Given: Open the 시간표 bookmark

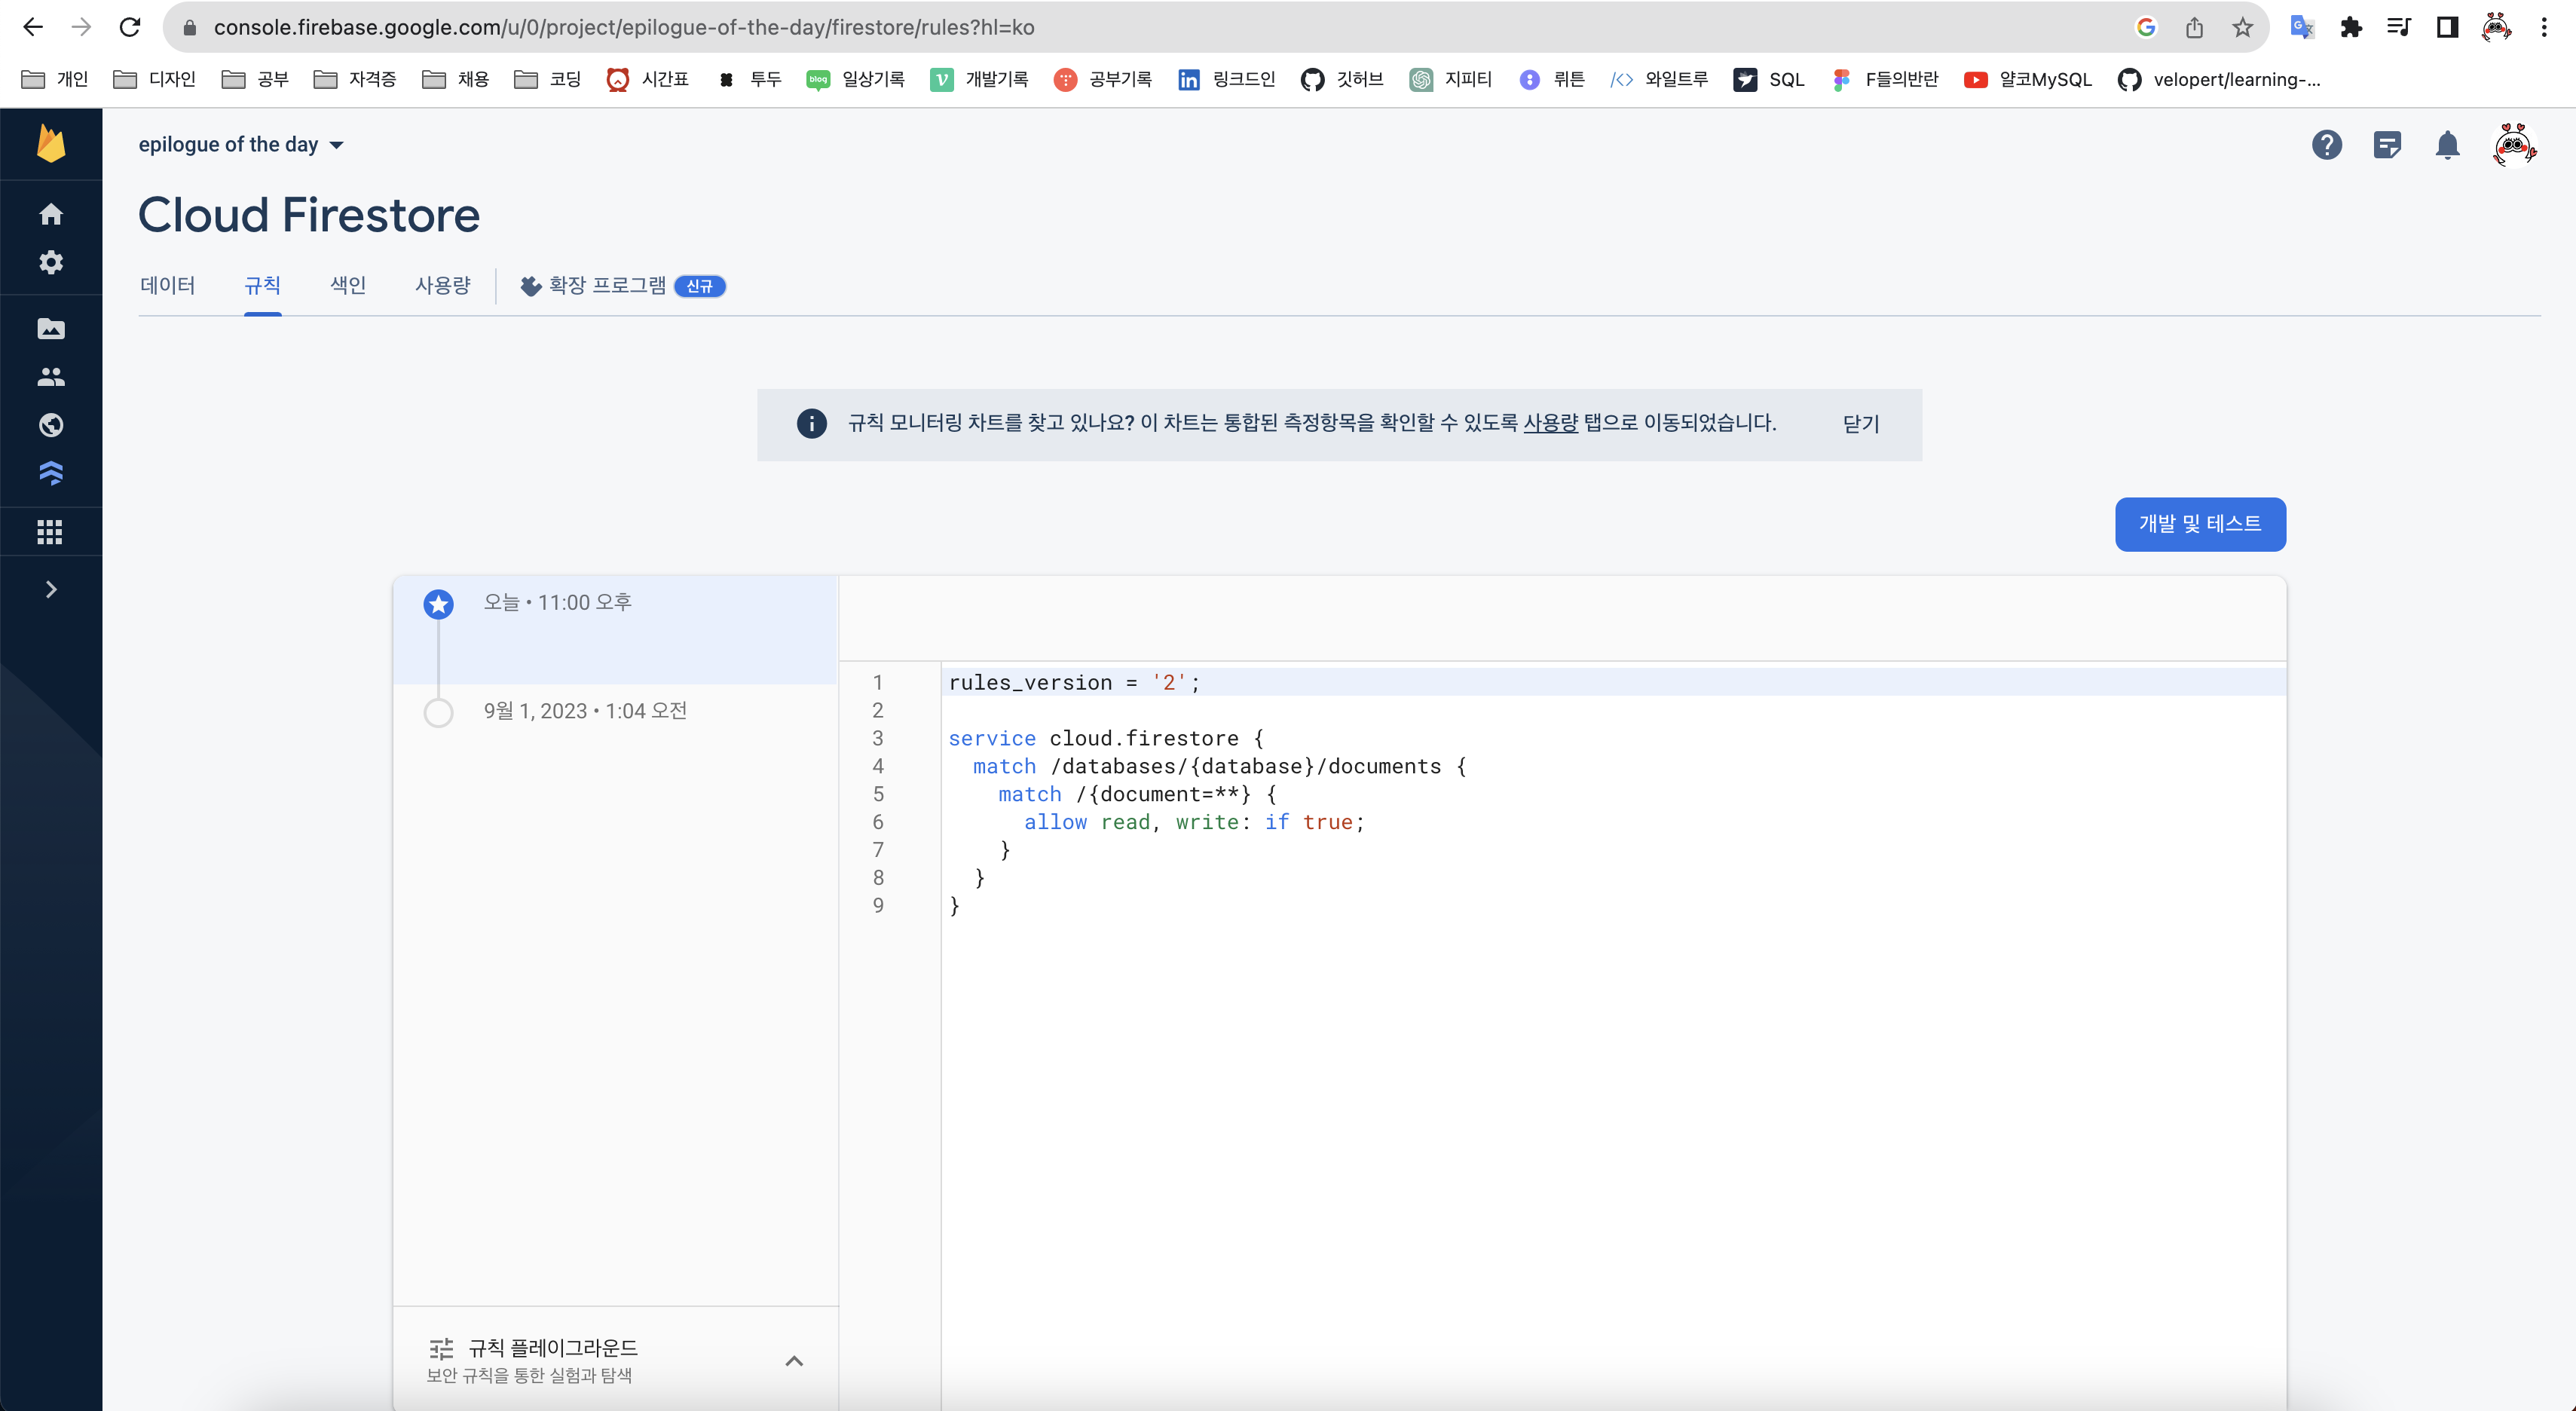Looking at the screenshot, I should pyautogui.click(x=648, y=80).
